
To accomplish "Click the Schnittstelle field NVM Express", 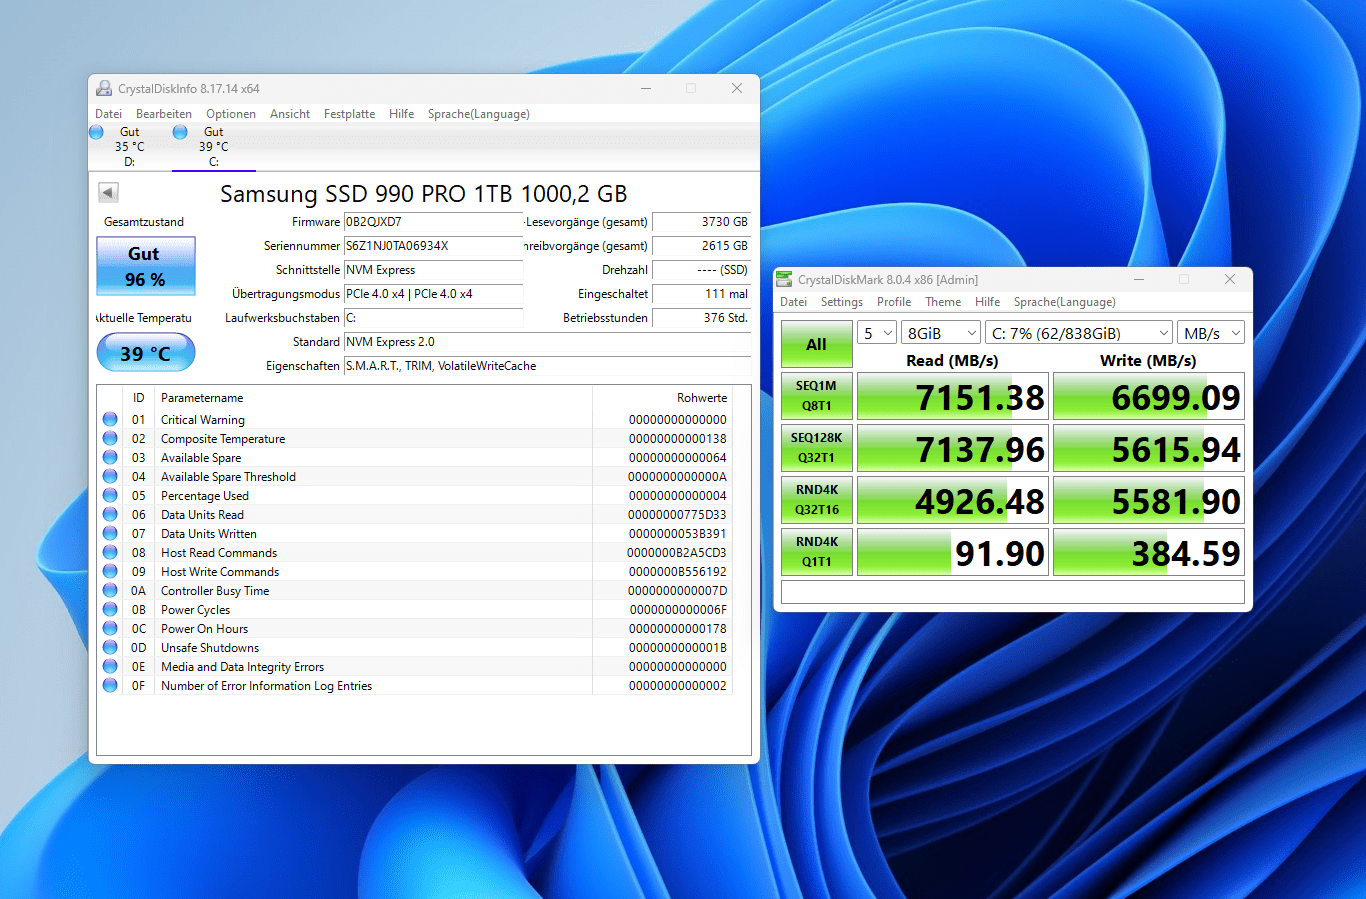I will [x=433, y=270].
